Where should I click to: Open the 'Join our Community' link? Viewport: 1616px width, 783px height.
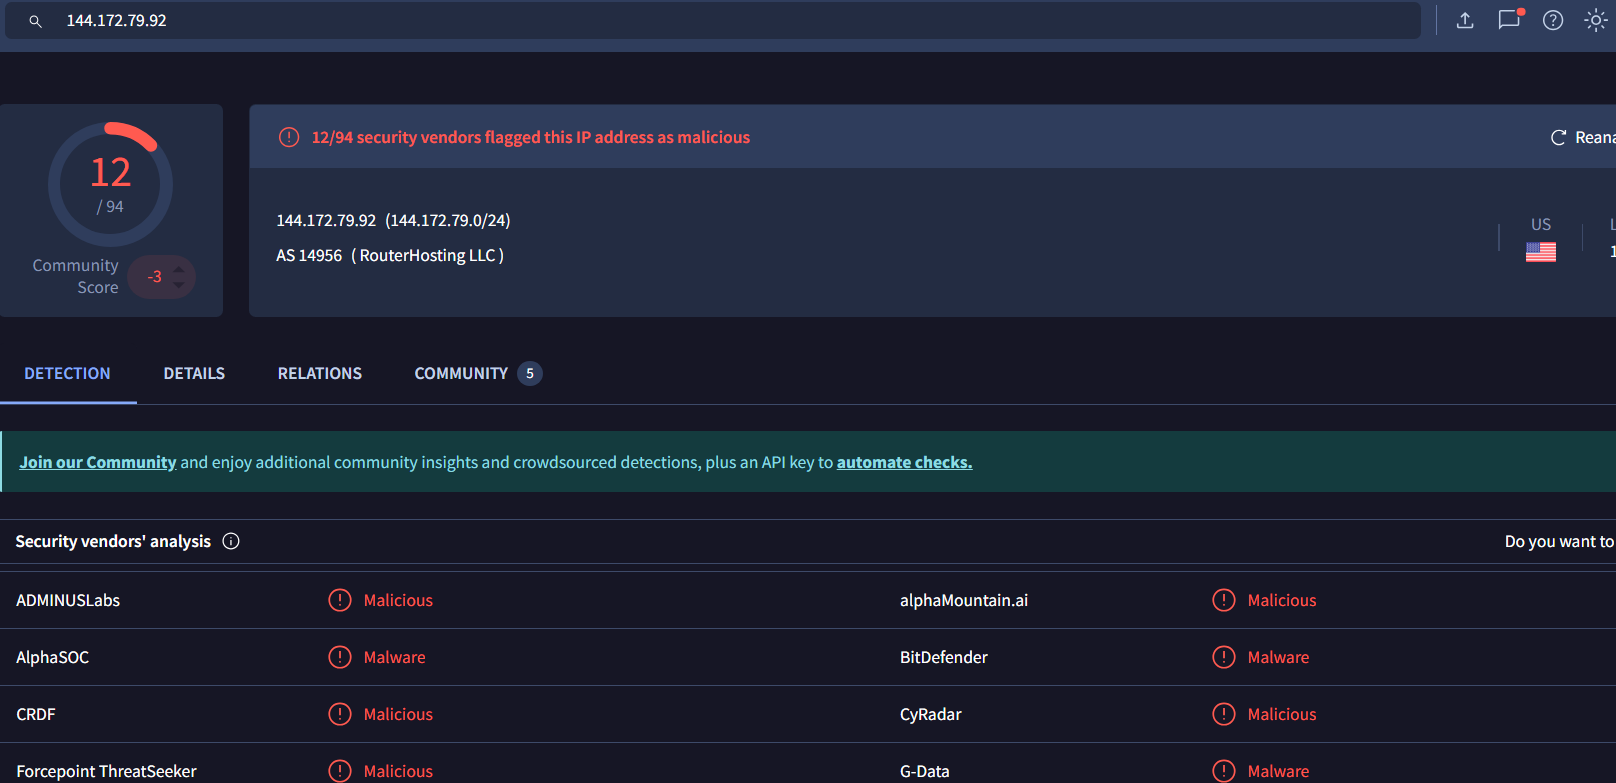point(98,462)
